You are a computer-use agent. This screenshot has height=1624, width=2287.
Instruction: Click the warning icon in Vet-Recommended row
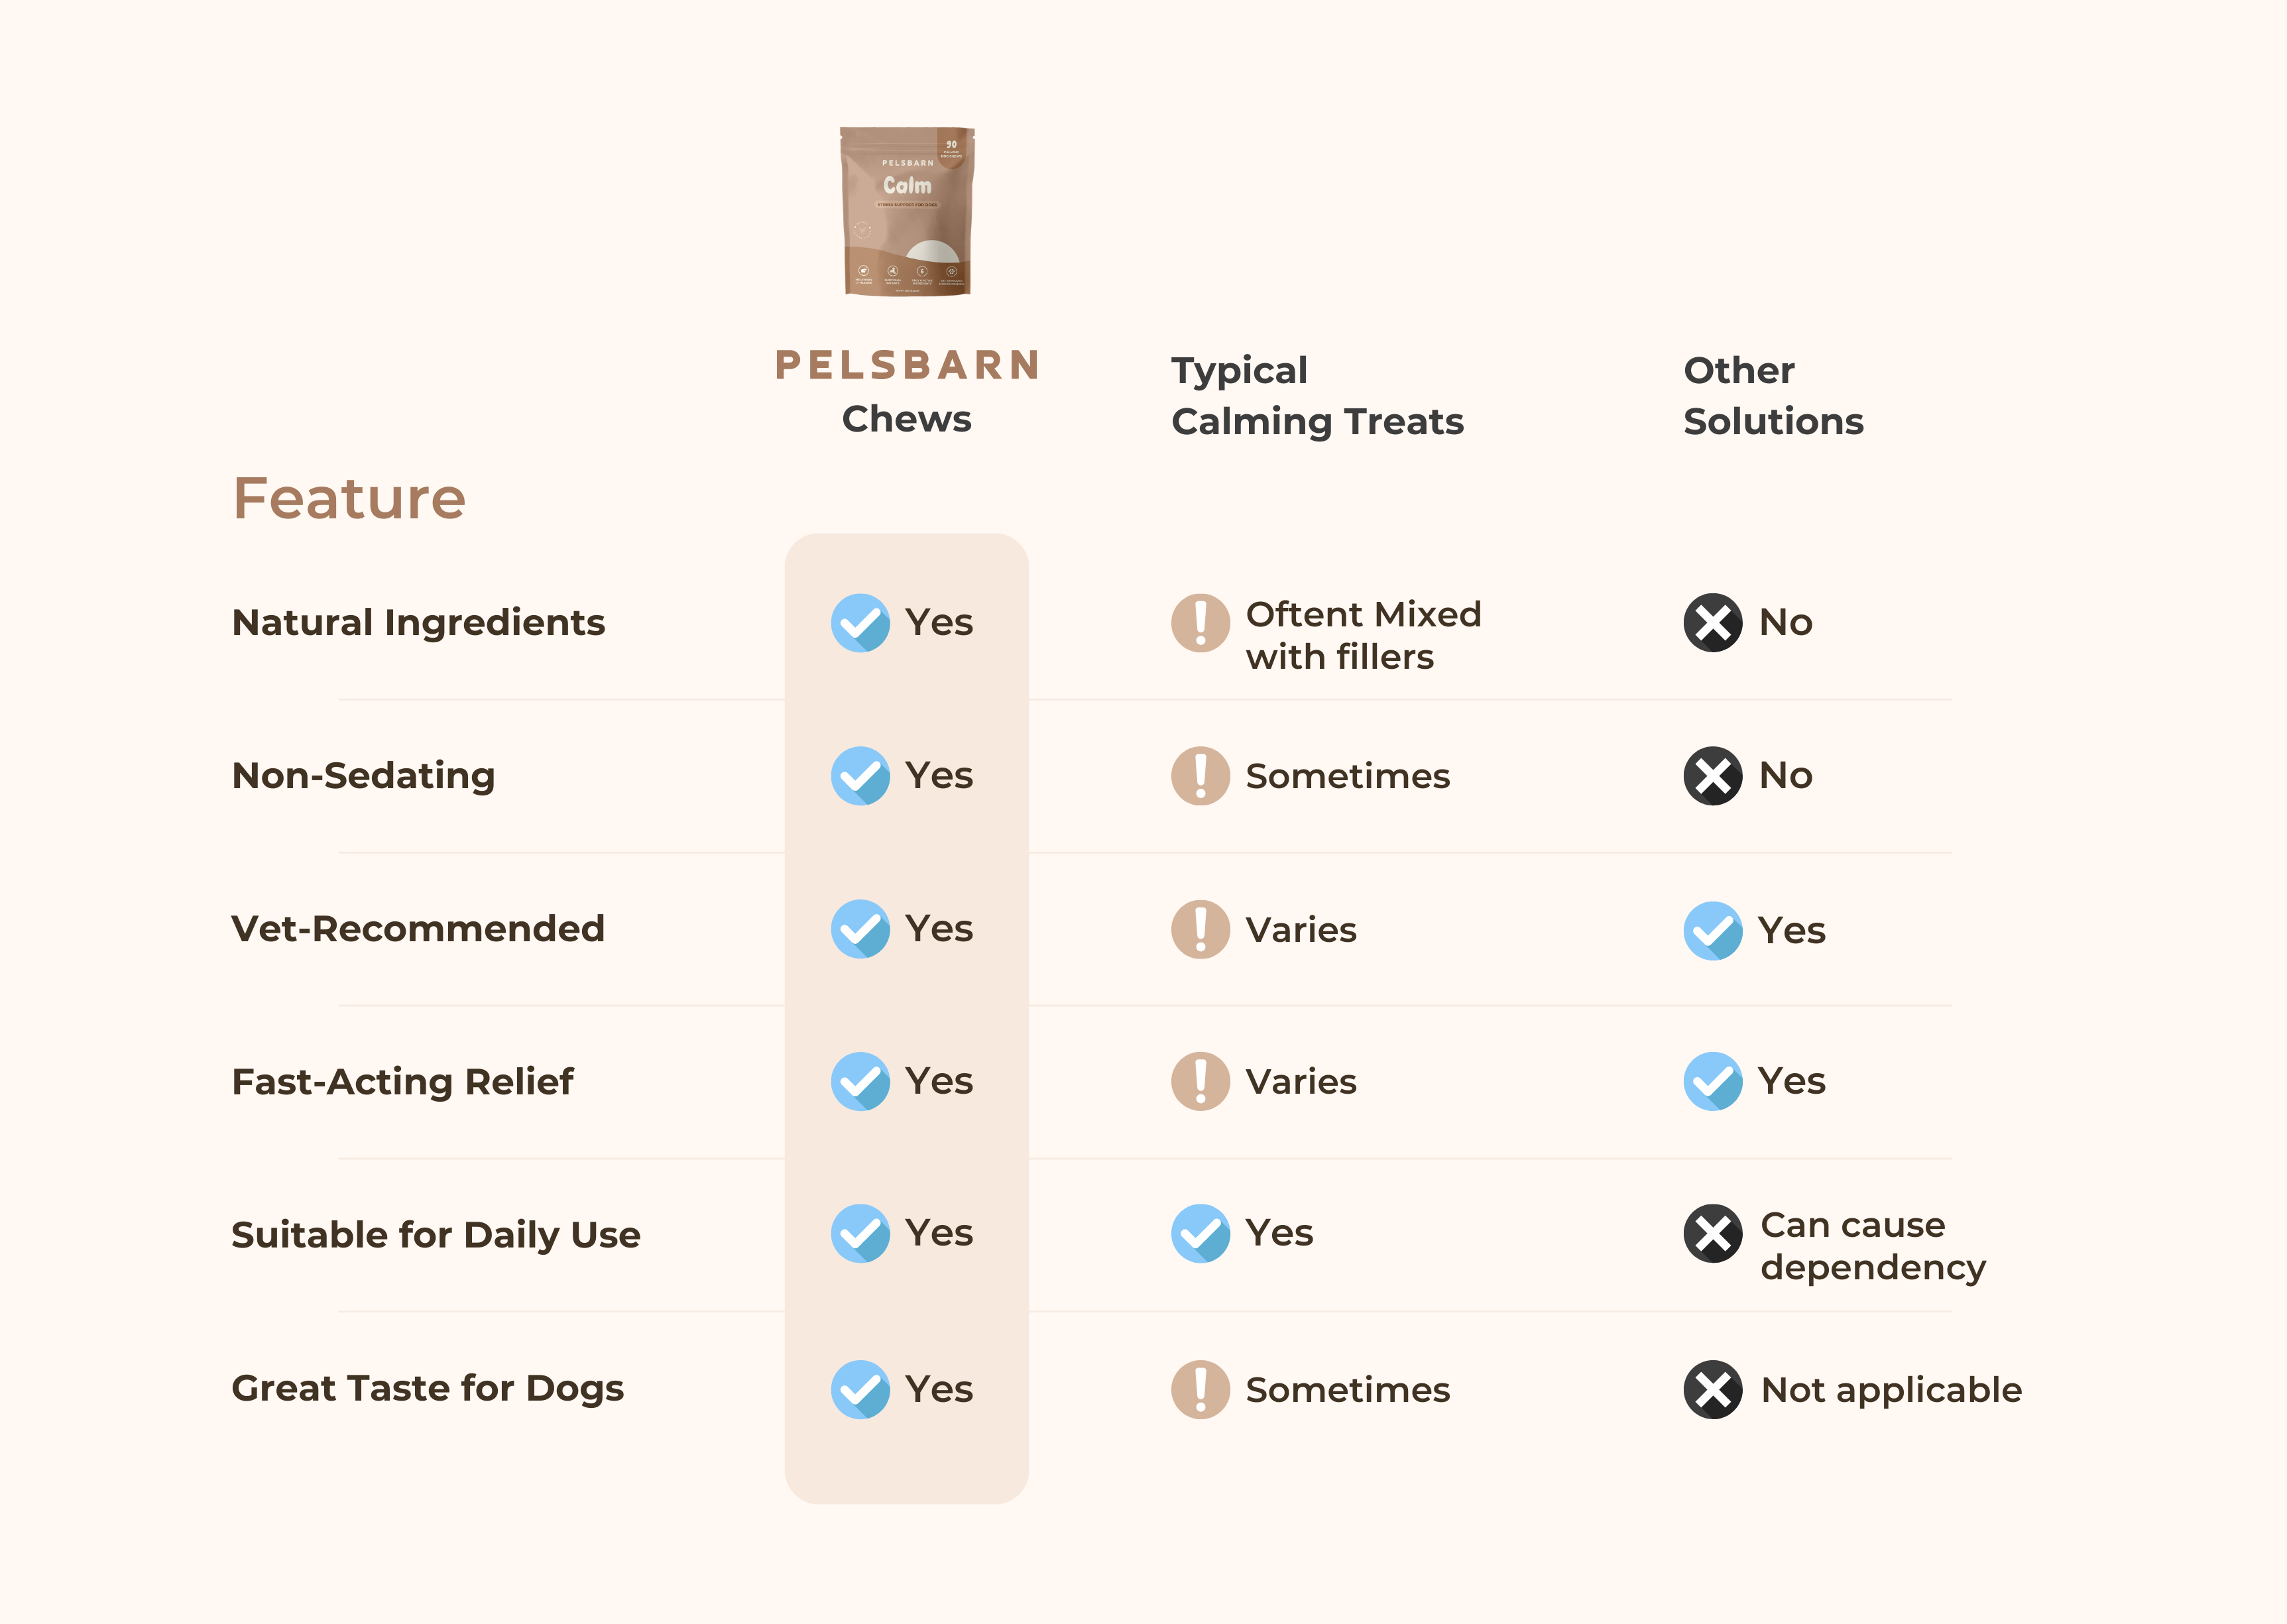pyautogui.click(x=1200, y=929)
